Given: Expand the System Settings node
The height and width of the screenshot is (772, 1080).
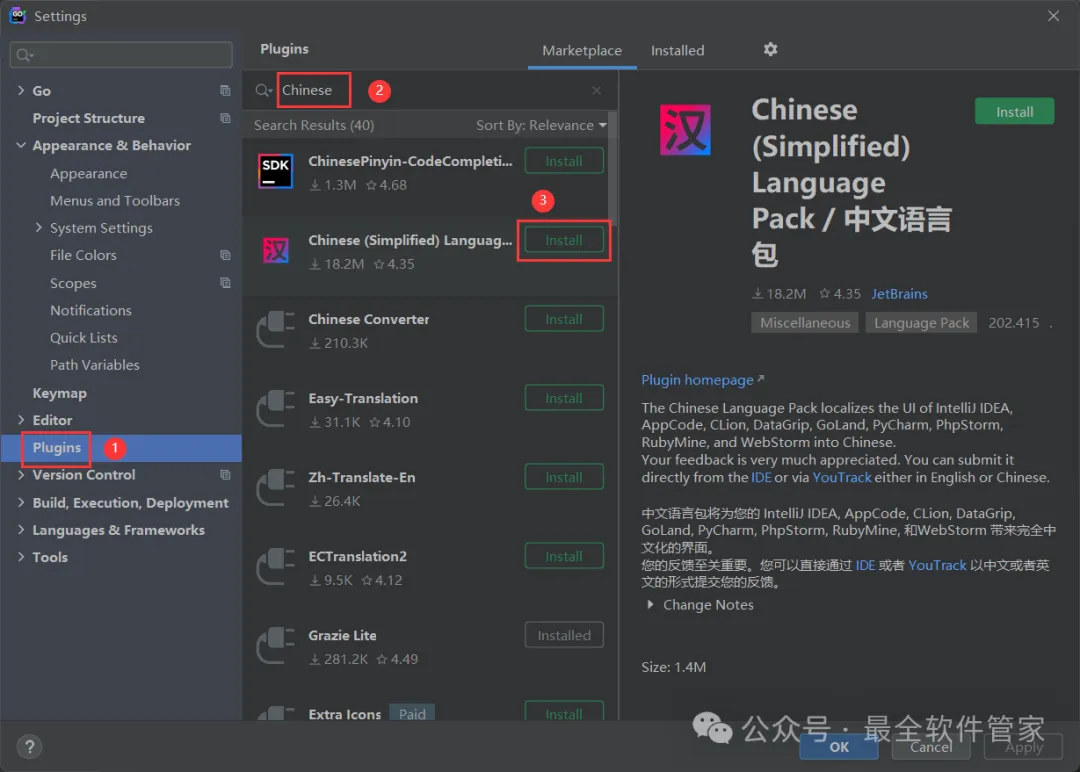Looking at the screenshot, I should (39, 227).
